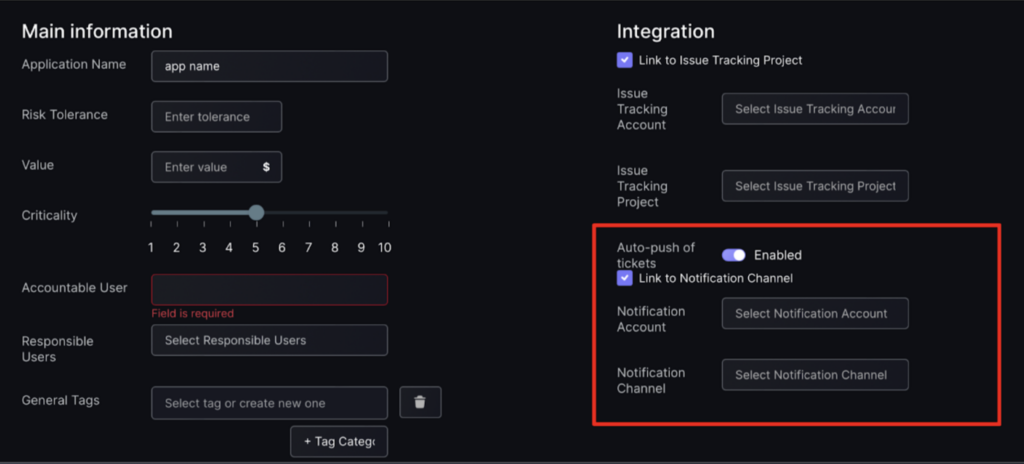Screen dimensions: 1024x464
Task: Click the trash icon beside General Tags
Action: pos(420,403)
